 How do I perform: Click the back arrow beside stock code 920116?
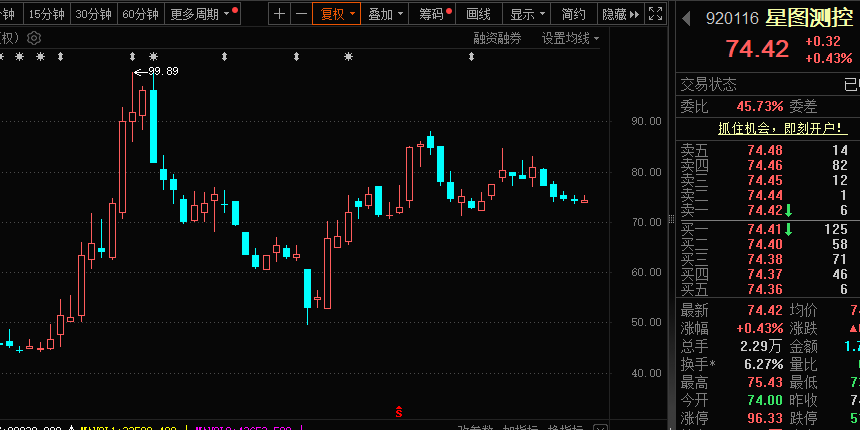pos(686,18)
